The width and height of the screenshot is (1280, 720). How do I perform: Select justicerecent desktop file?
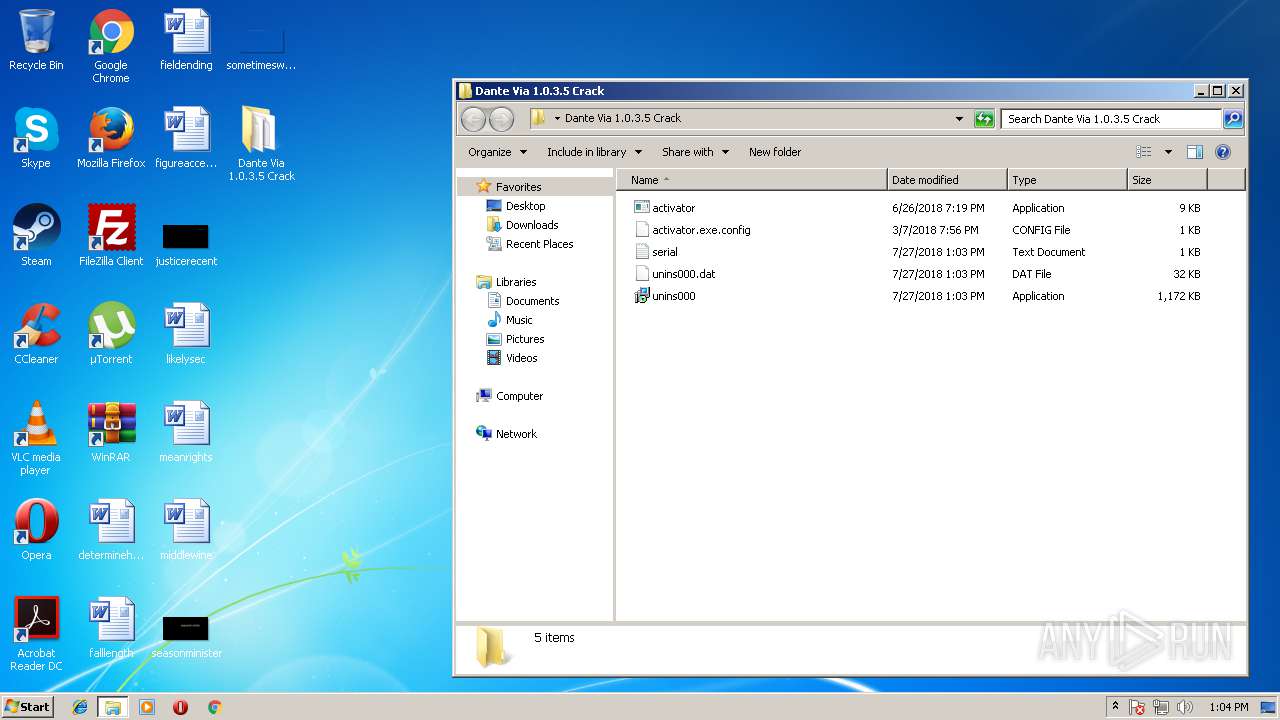[186, 244]
